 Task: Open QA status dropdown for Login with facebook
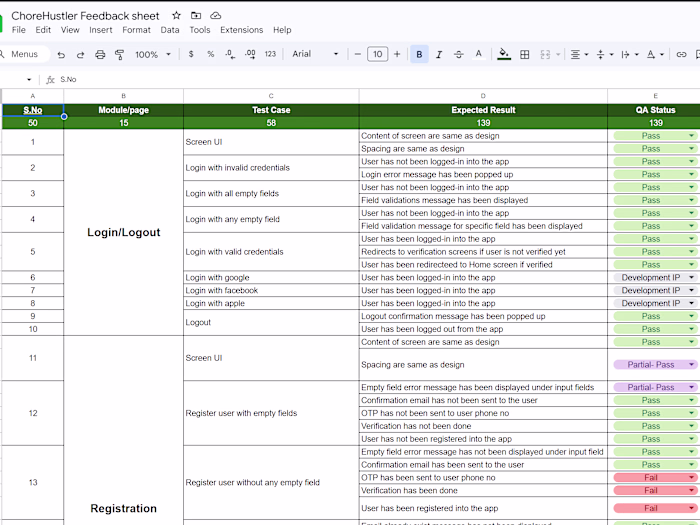[x=692, y=290]
